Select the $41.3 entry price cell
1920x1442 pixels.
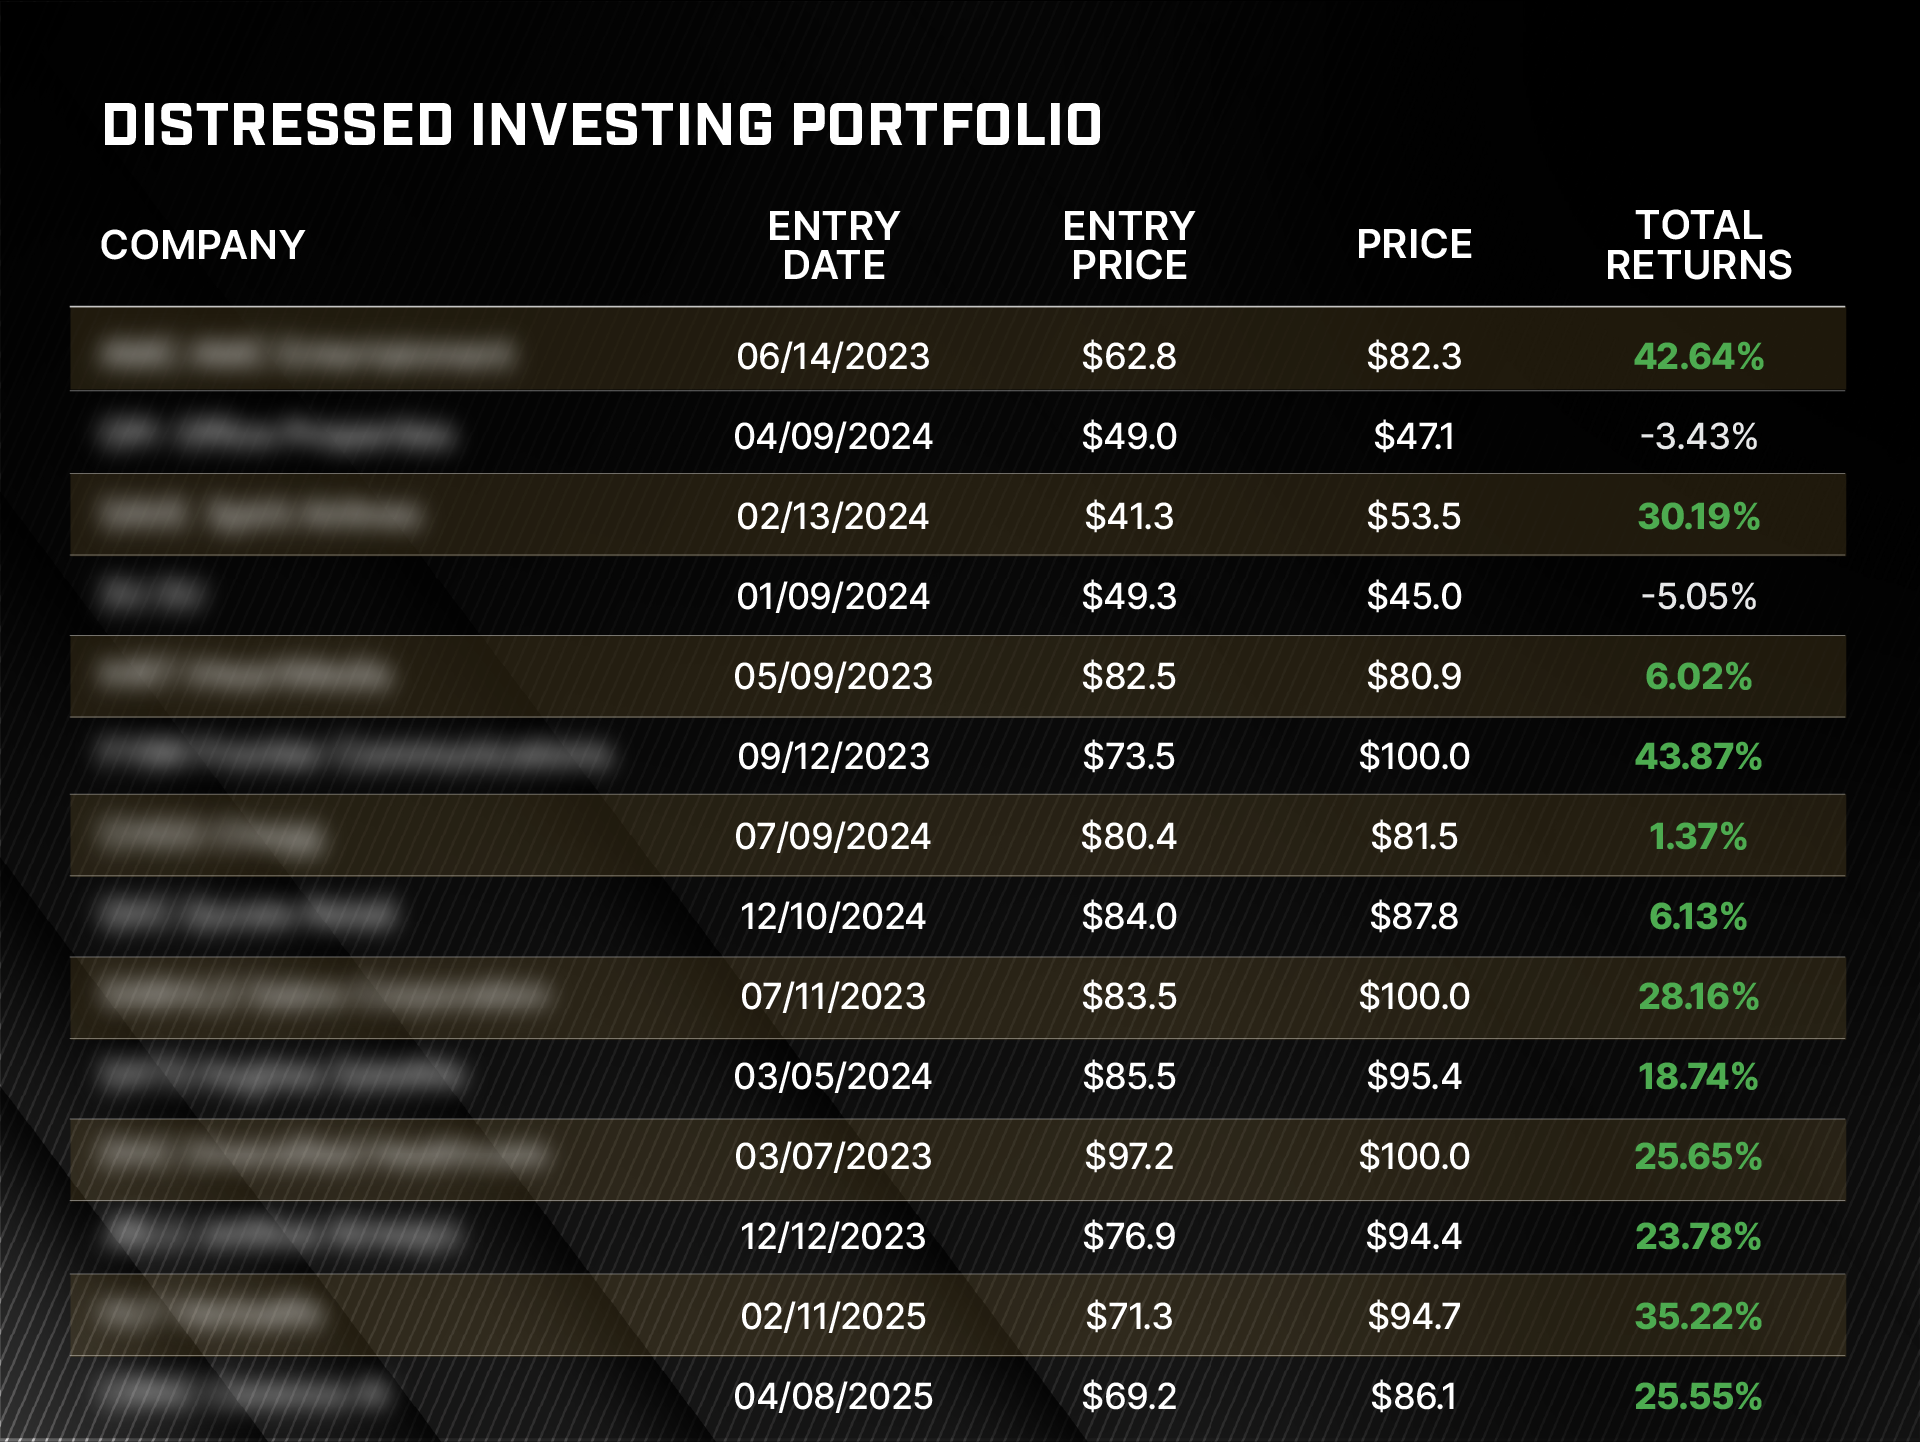pos(1129,516)
